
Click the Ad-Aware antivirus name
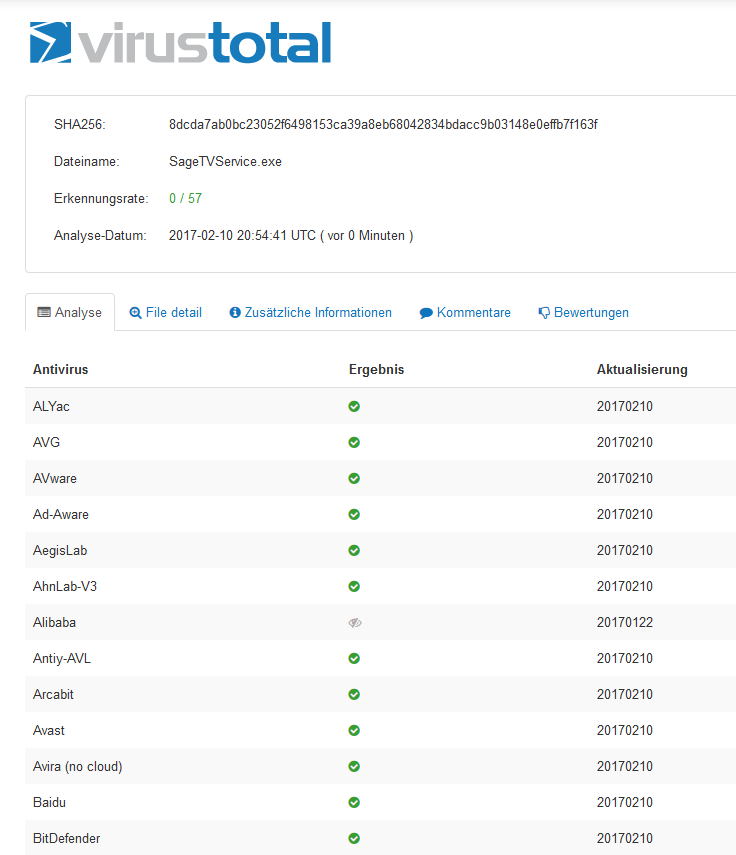tap(61, 514)
